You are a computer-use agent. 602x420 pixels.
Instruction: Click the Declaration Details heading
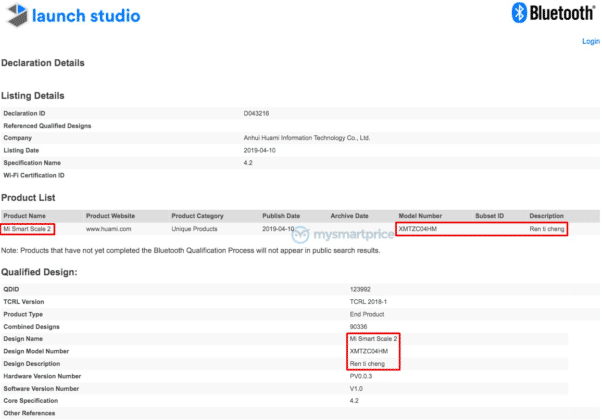(x=43, y=63)
